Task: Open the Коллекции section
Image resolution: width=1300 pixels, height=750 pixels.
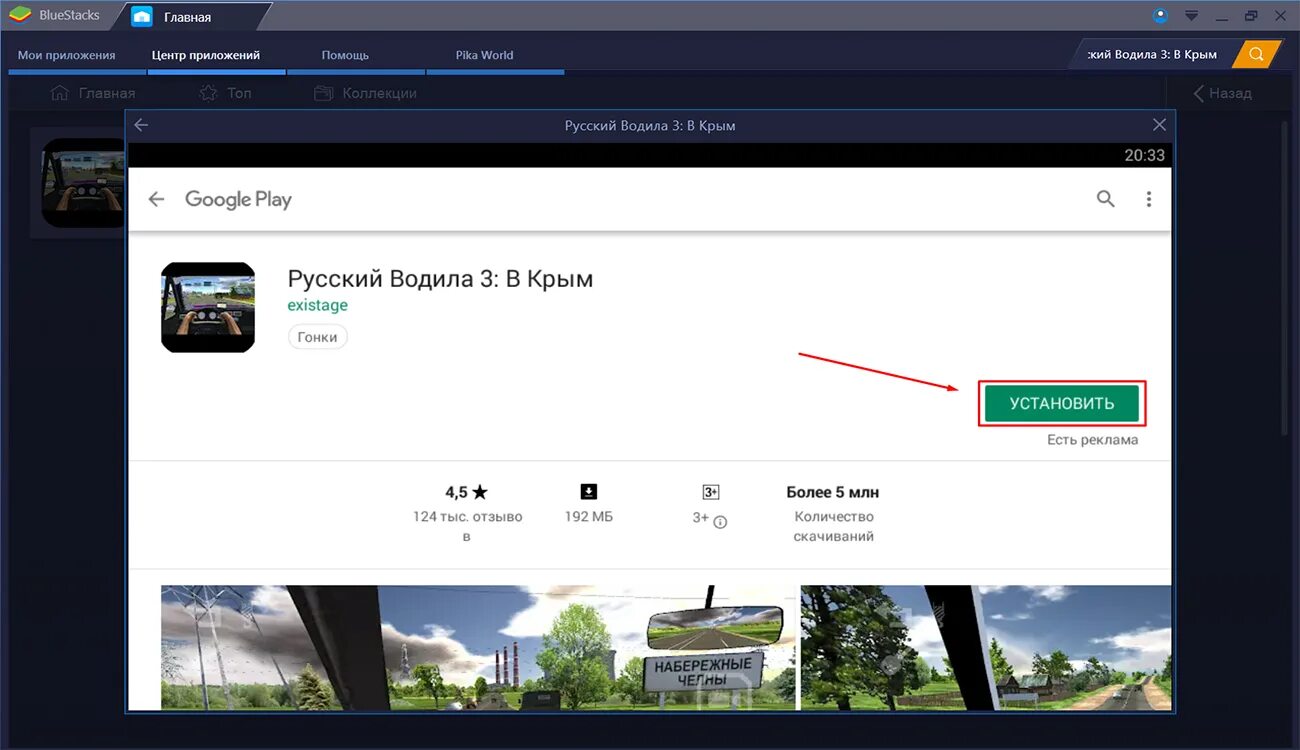Action: click(x=365, y=93)
